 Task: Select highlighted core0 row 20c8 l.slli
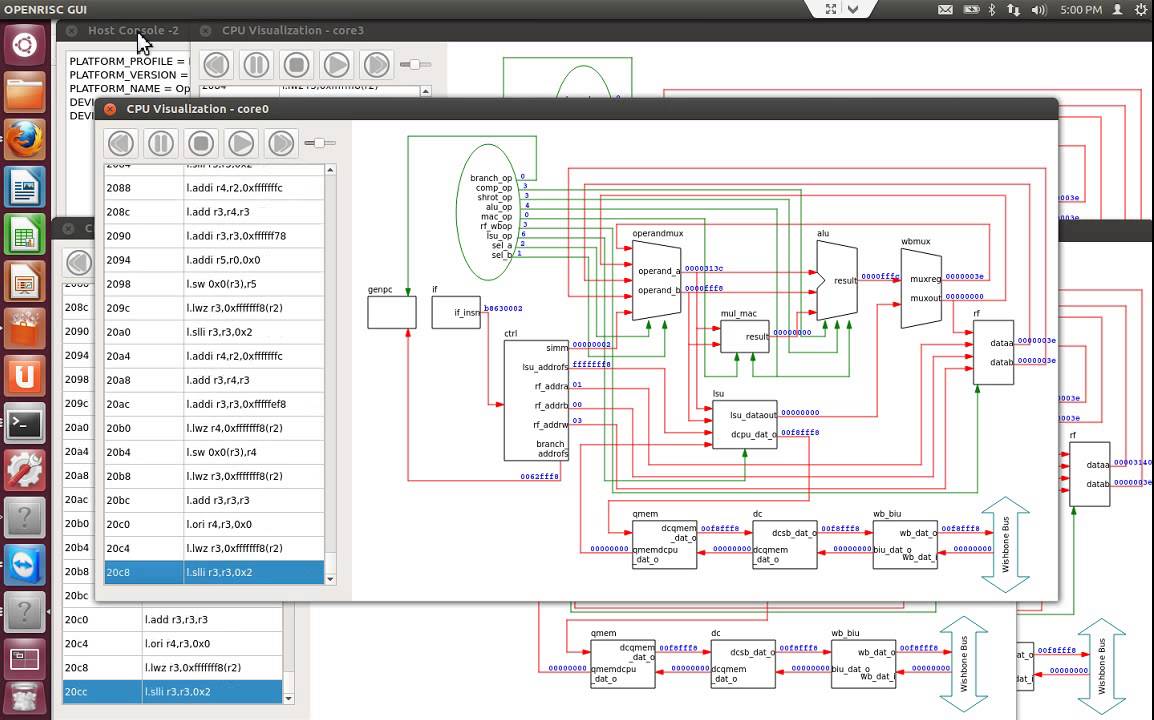pyautogui.click(x=214, y=572)
